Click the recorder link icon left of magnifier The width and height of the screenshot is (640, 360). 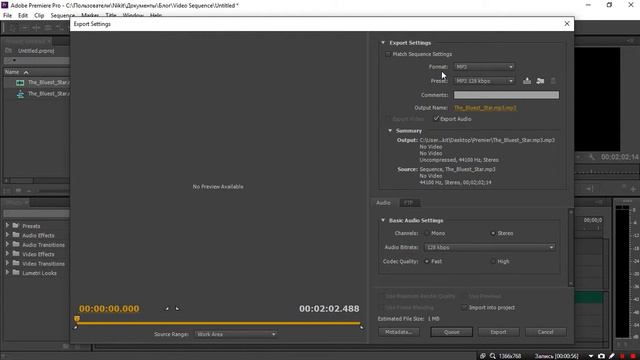coord(482,356)
